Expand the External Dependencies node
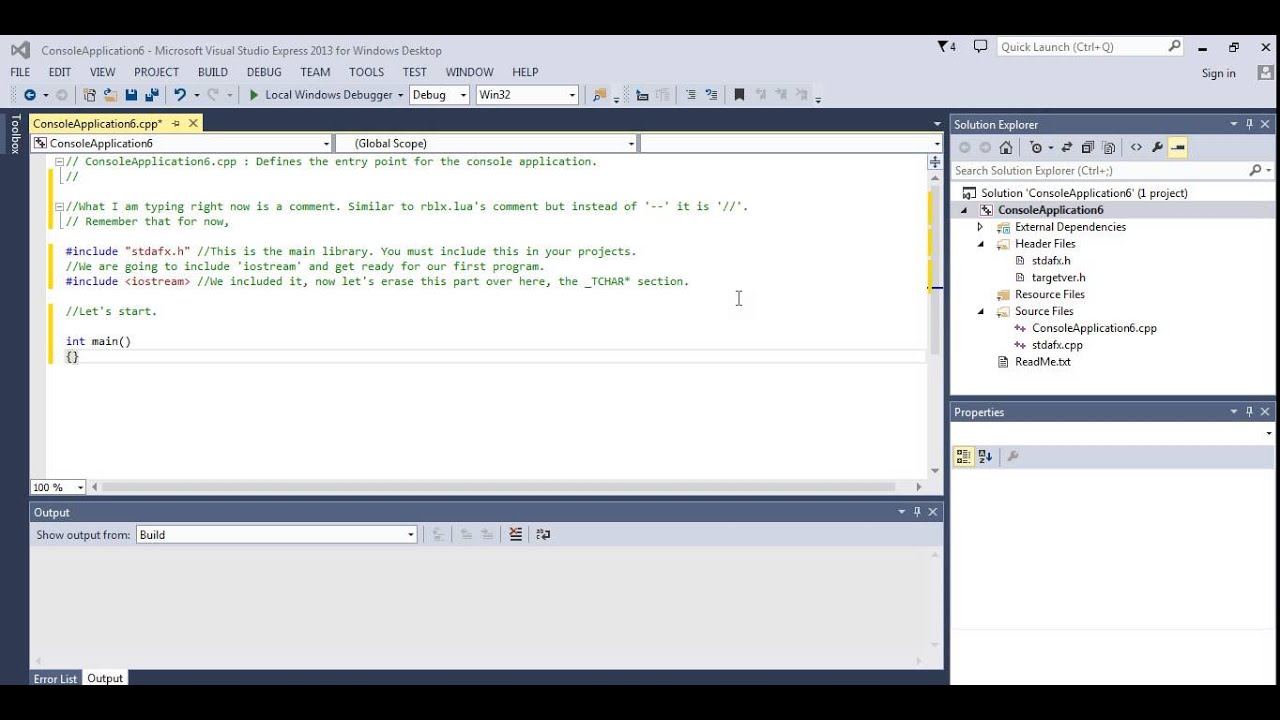1280x720 pixels. (980, 227)
